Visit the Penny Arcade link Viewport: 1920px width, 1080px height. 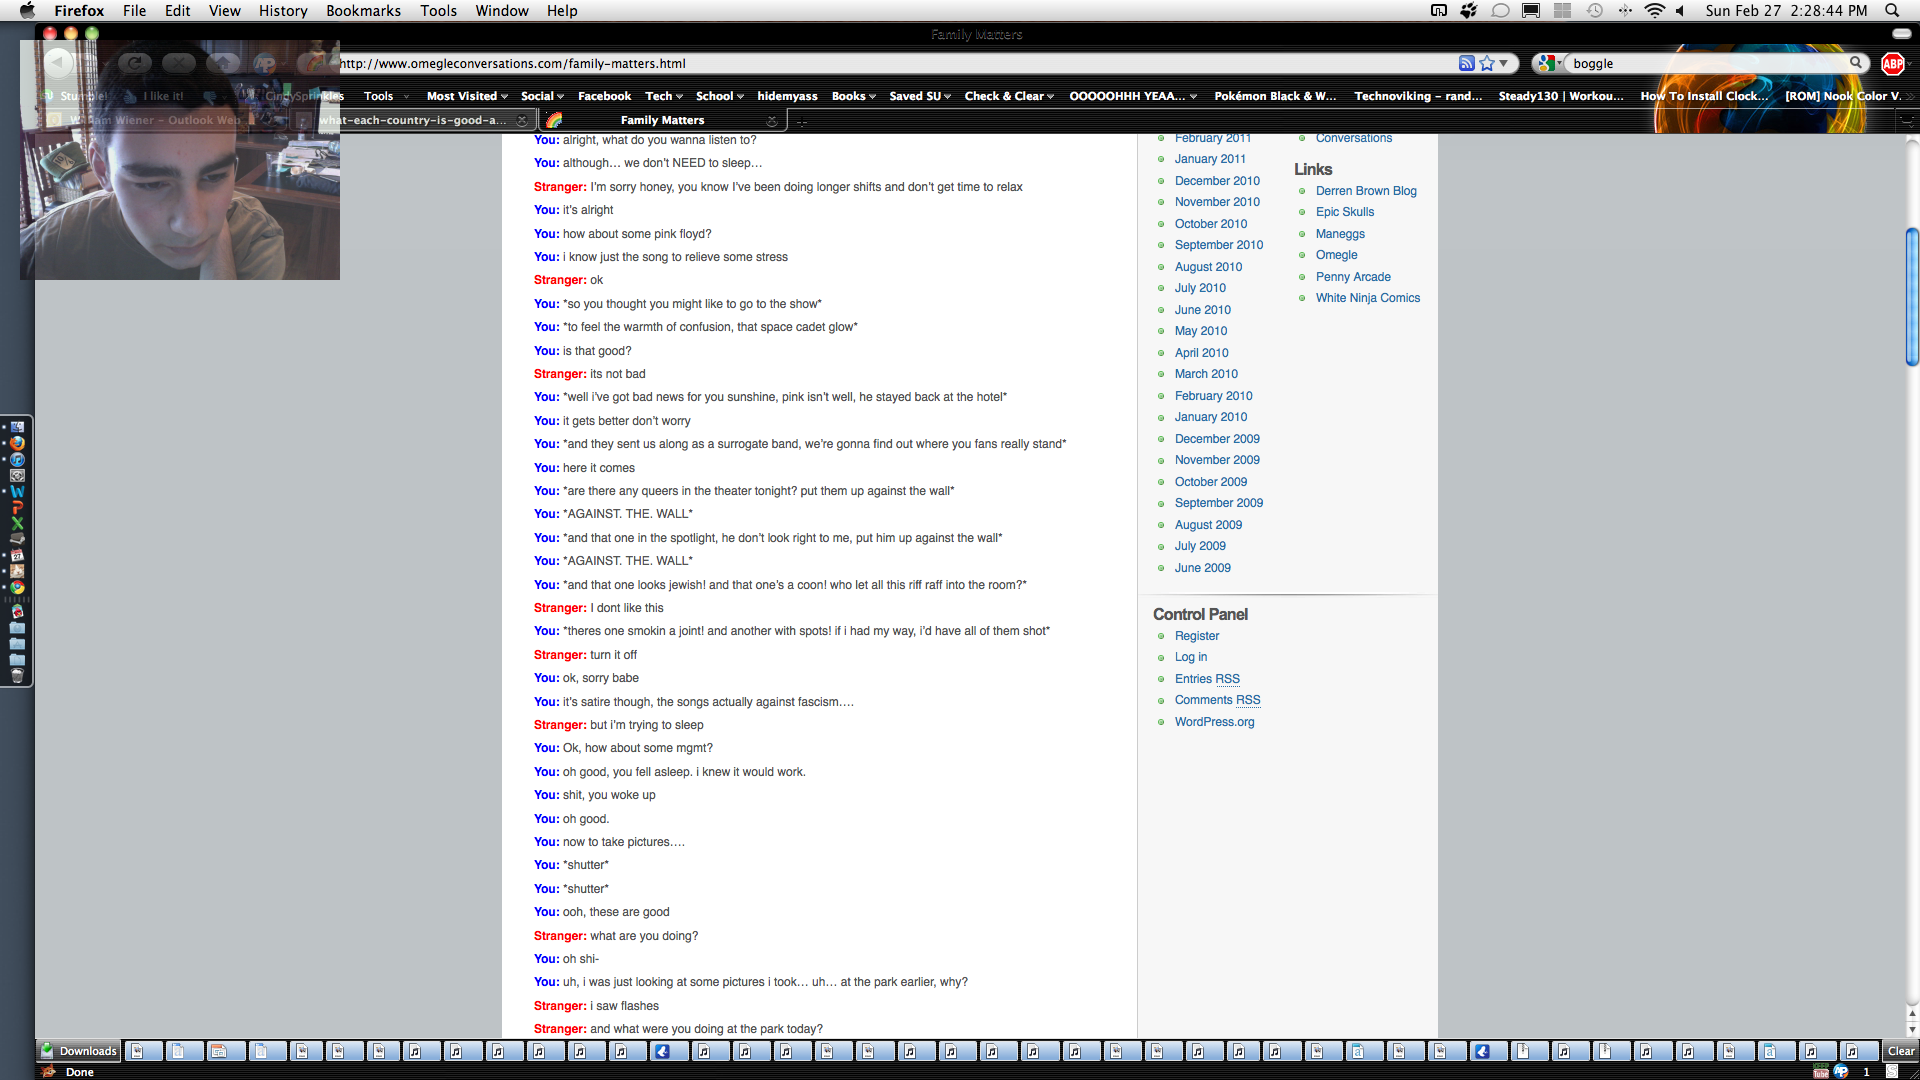point(1353,277)
